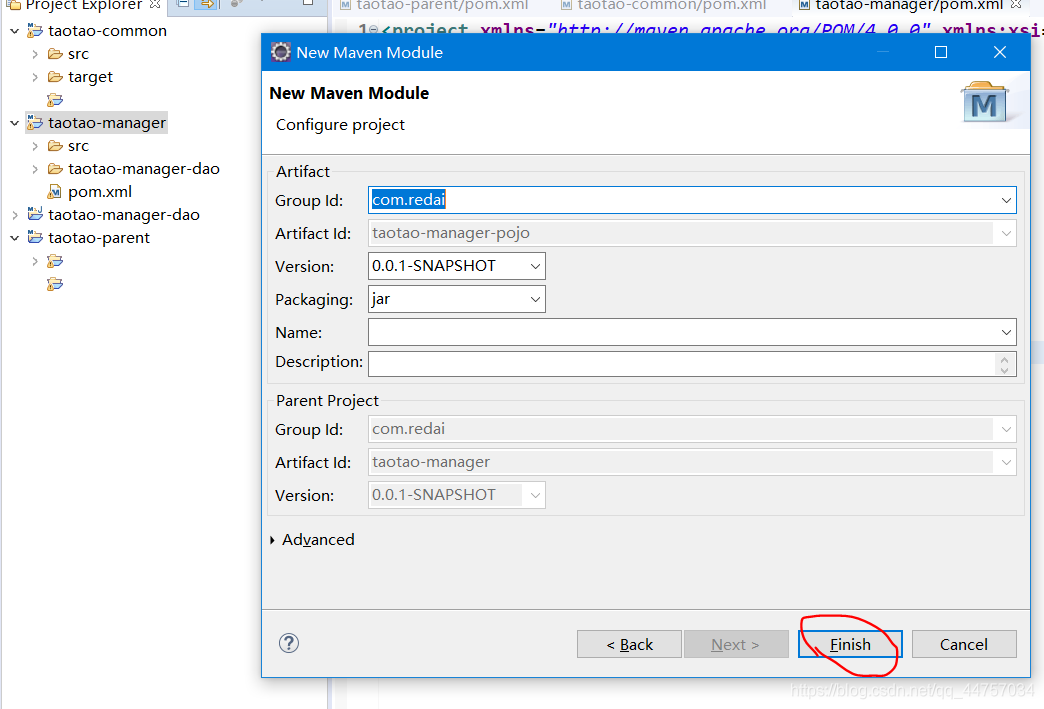
Task: Maximize the New Maven Module dialog
Action: (941, 52)
